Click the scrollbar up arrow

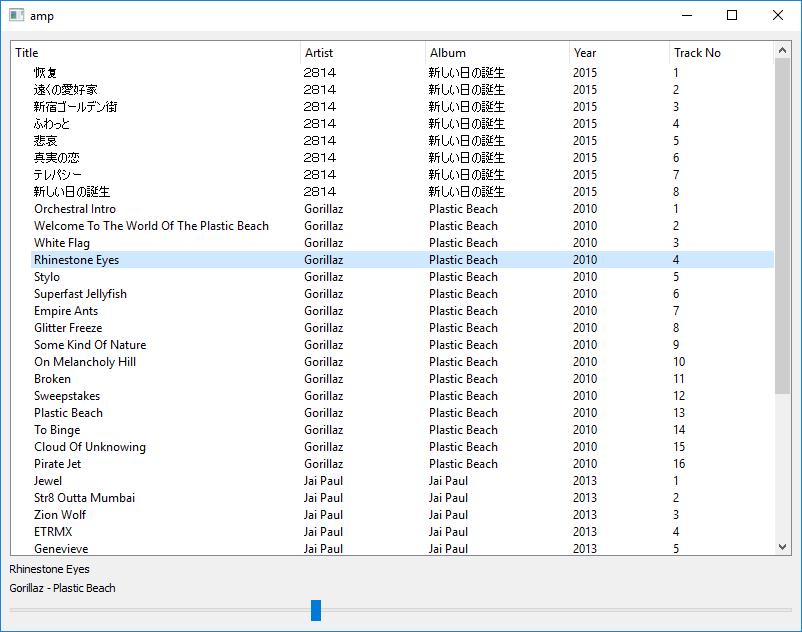point(782,50)
